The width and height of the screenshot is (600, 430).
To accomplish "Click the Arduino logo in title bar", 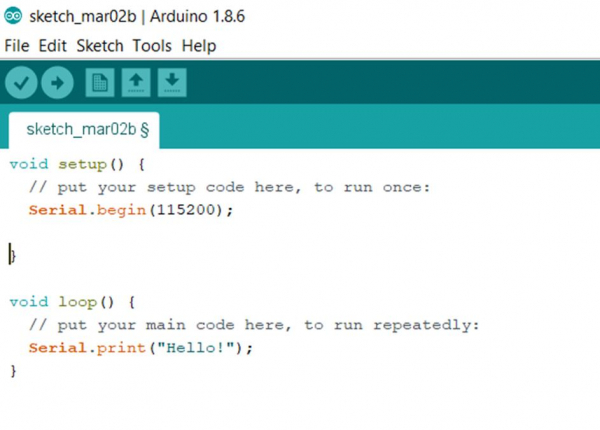I will pos(13,16).
